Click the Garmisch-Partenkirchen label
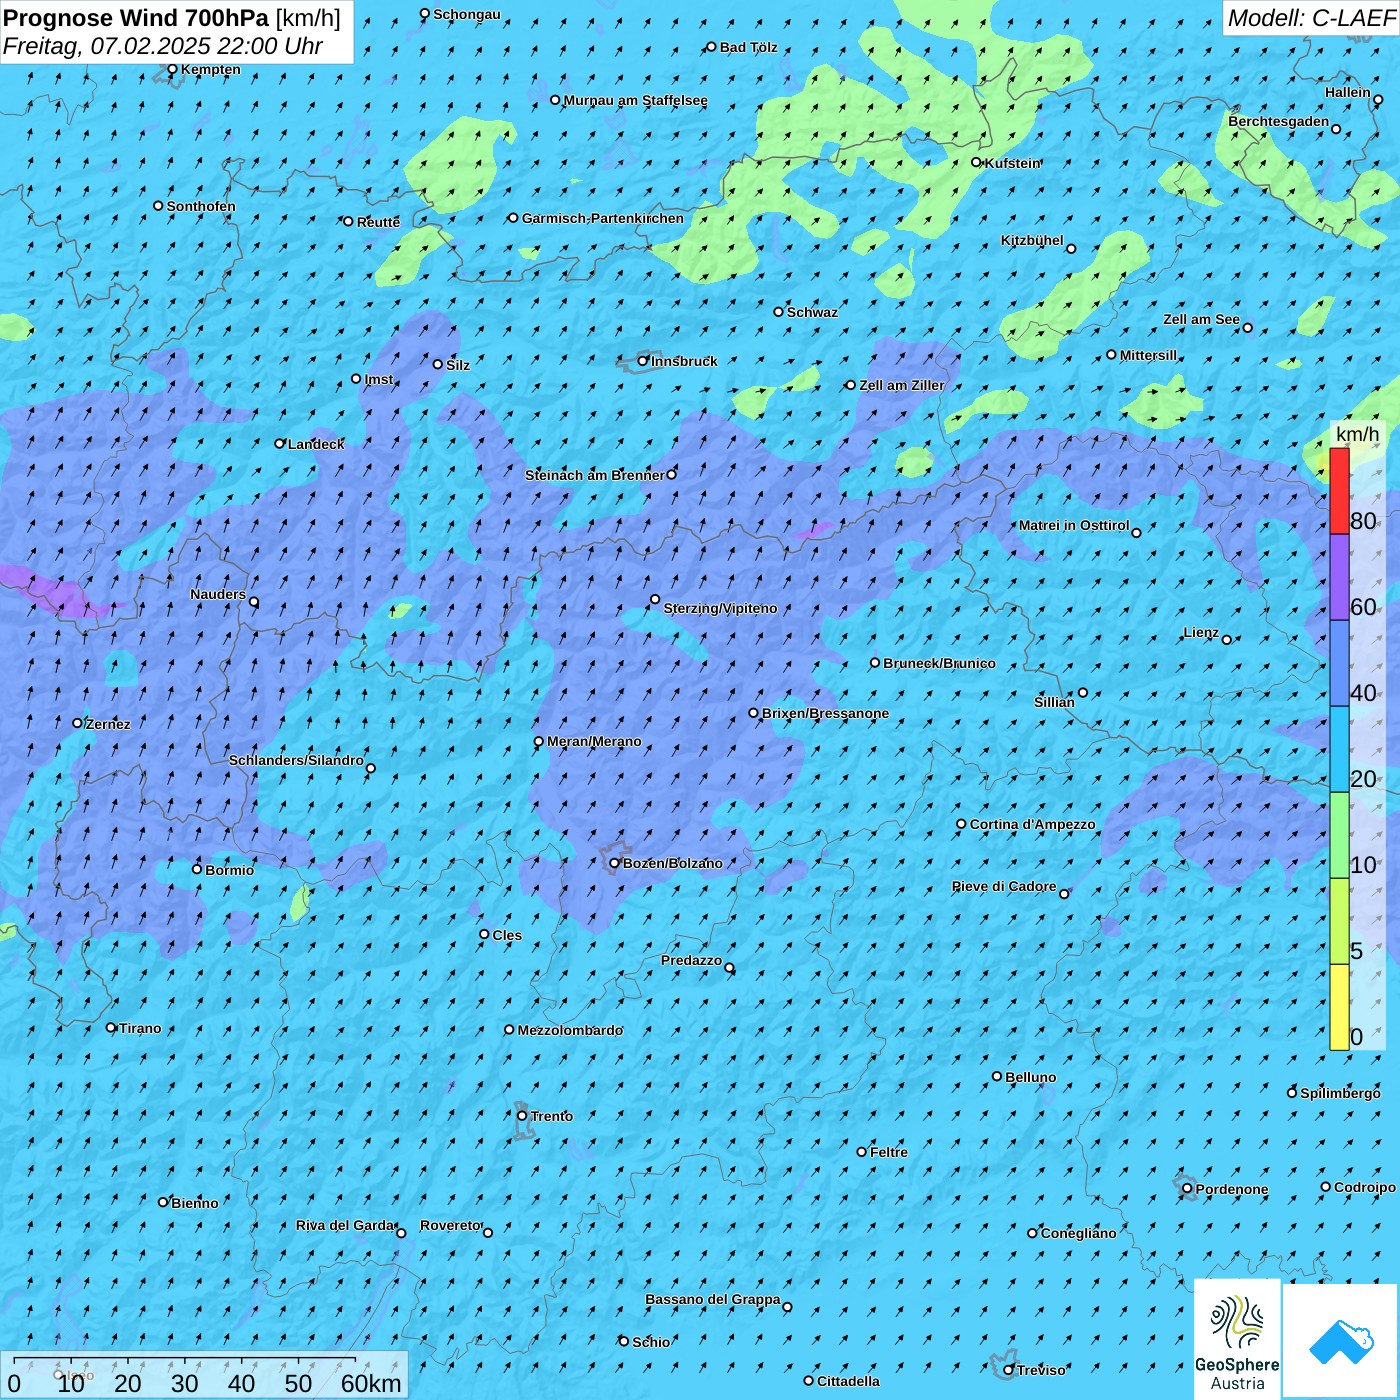Screen dimensions: 1400x1400 coord(603,218)
